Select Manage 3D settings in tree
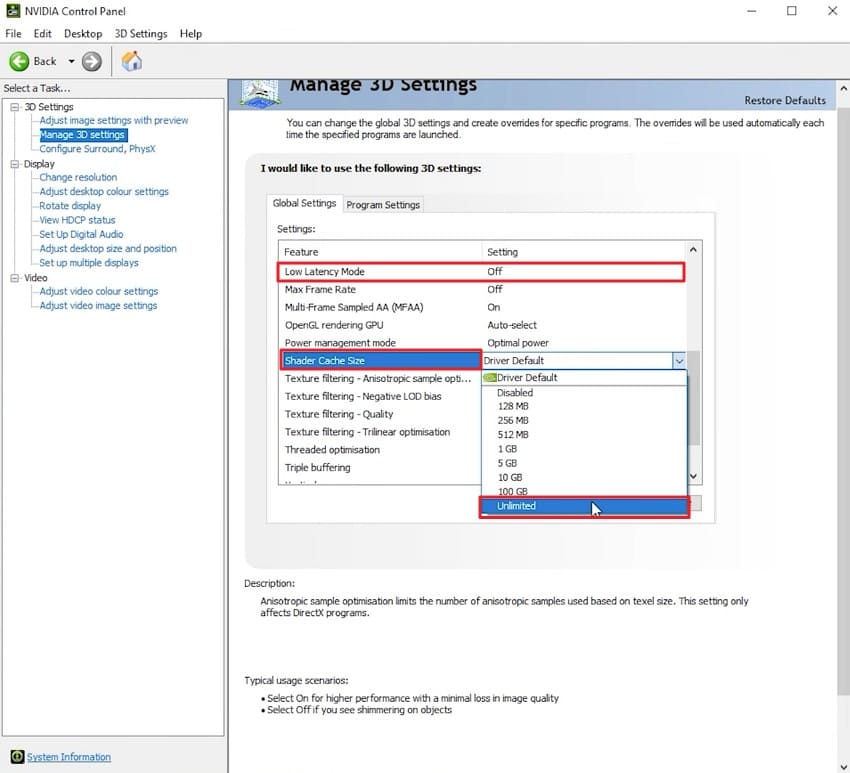Viewport: 850px width, 773px height. (x=83, y=134)
